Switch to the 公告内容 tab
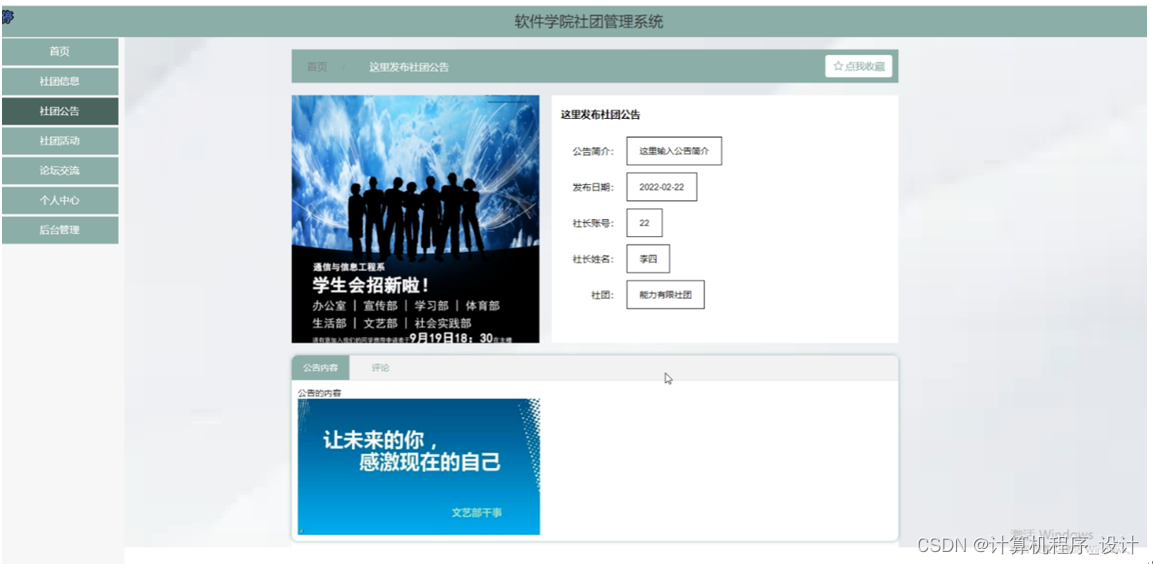The height and width of the screenshot is (564, 1154). 320,367
